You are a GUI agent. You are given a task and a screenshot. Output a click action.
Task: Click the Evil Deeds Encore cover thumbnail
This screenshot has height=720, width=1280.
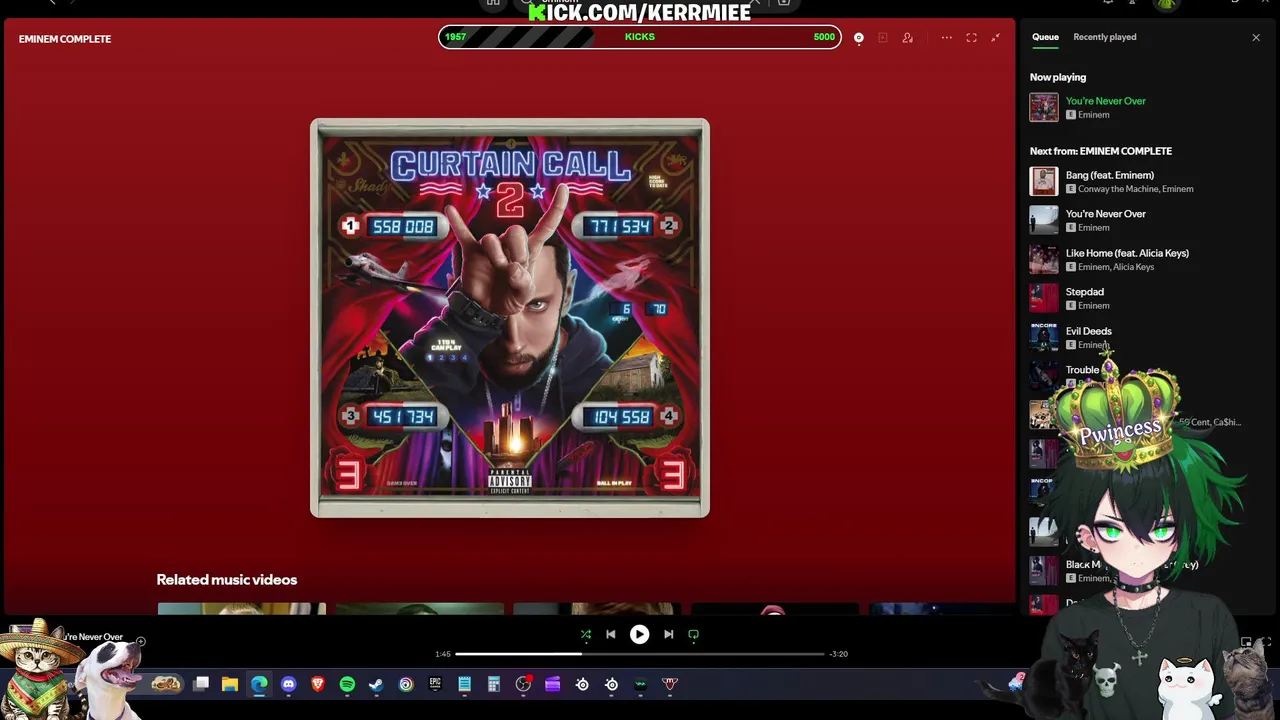1044,337
